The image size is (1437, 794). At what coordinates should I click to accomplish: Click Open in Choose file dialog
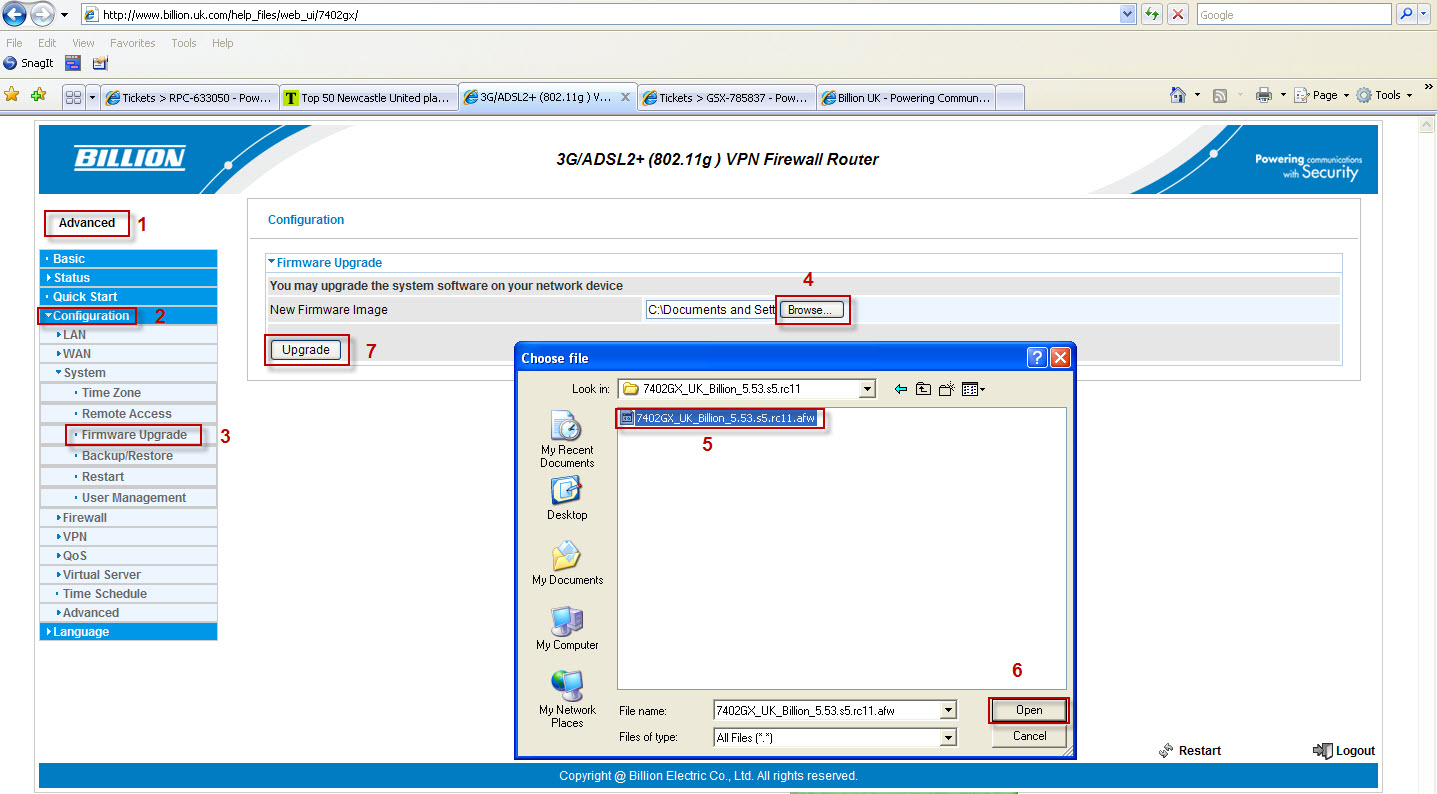click(x=1029, y=710)
